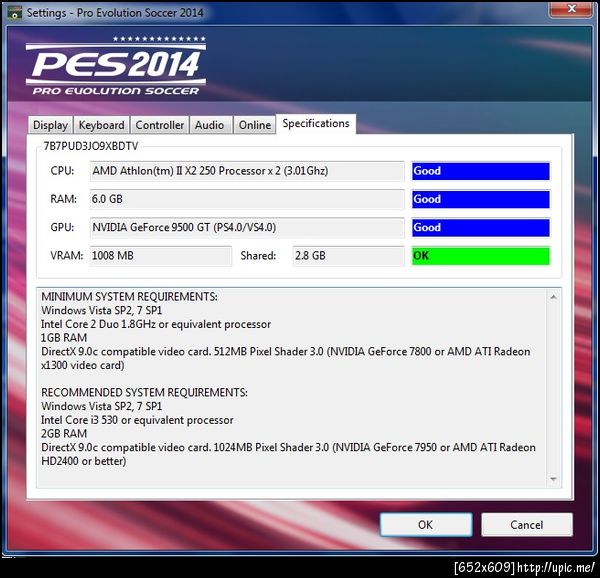The width and height of the screenshot is (600, 578).
Task: Confirm settings with the OK button
Action: click(426, 524)
